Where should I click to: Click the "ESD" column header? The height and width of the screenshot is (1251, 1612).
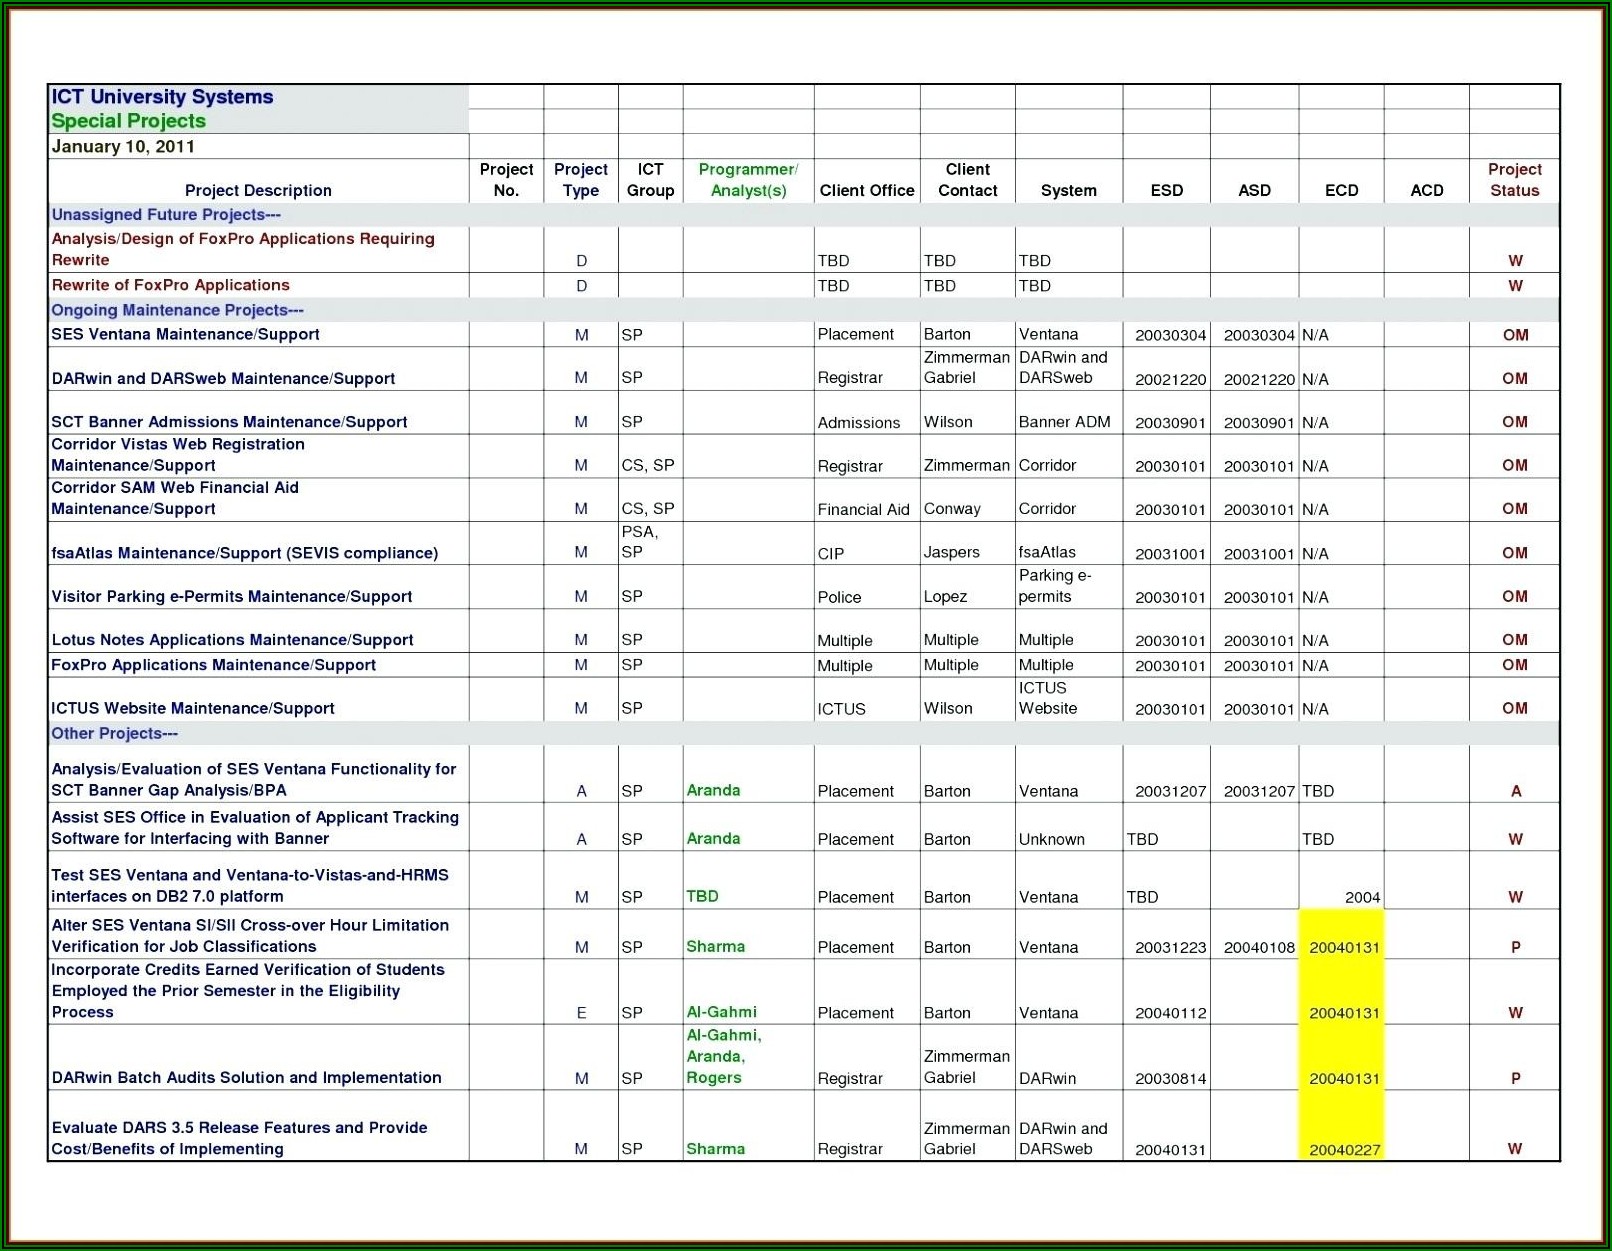click(x=1166, y=190)
